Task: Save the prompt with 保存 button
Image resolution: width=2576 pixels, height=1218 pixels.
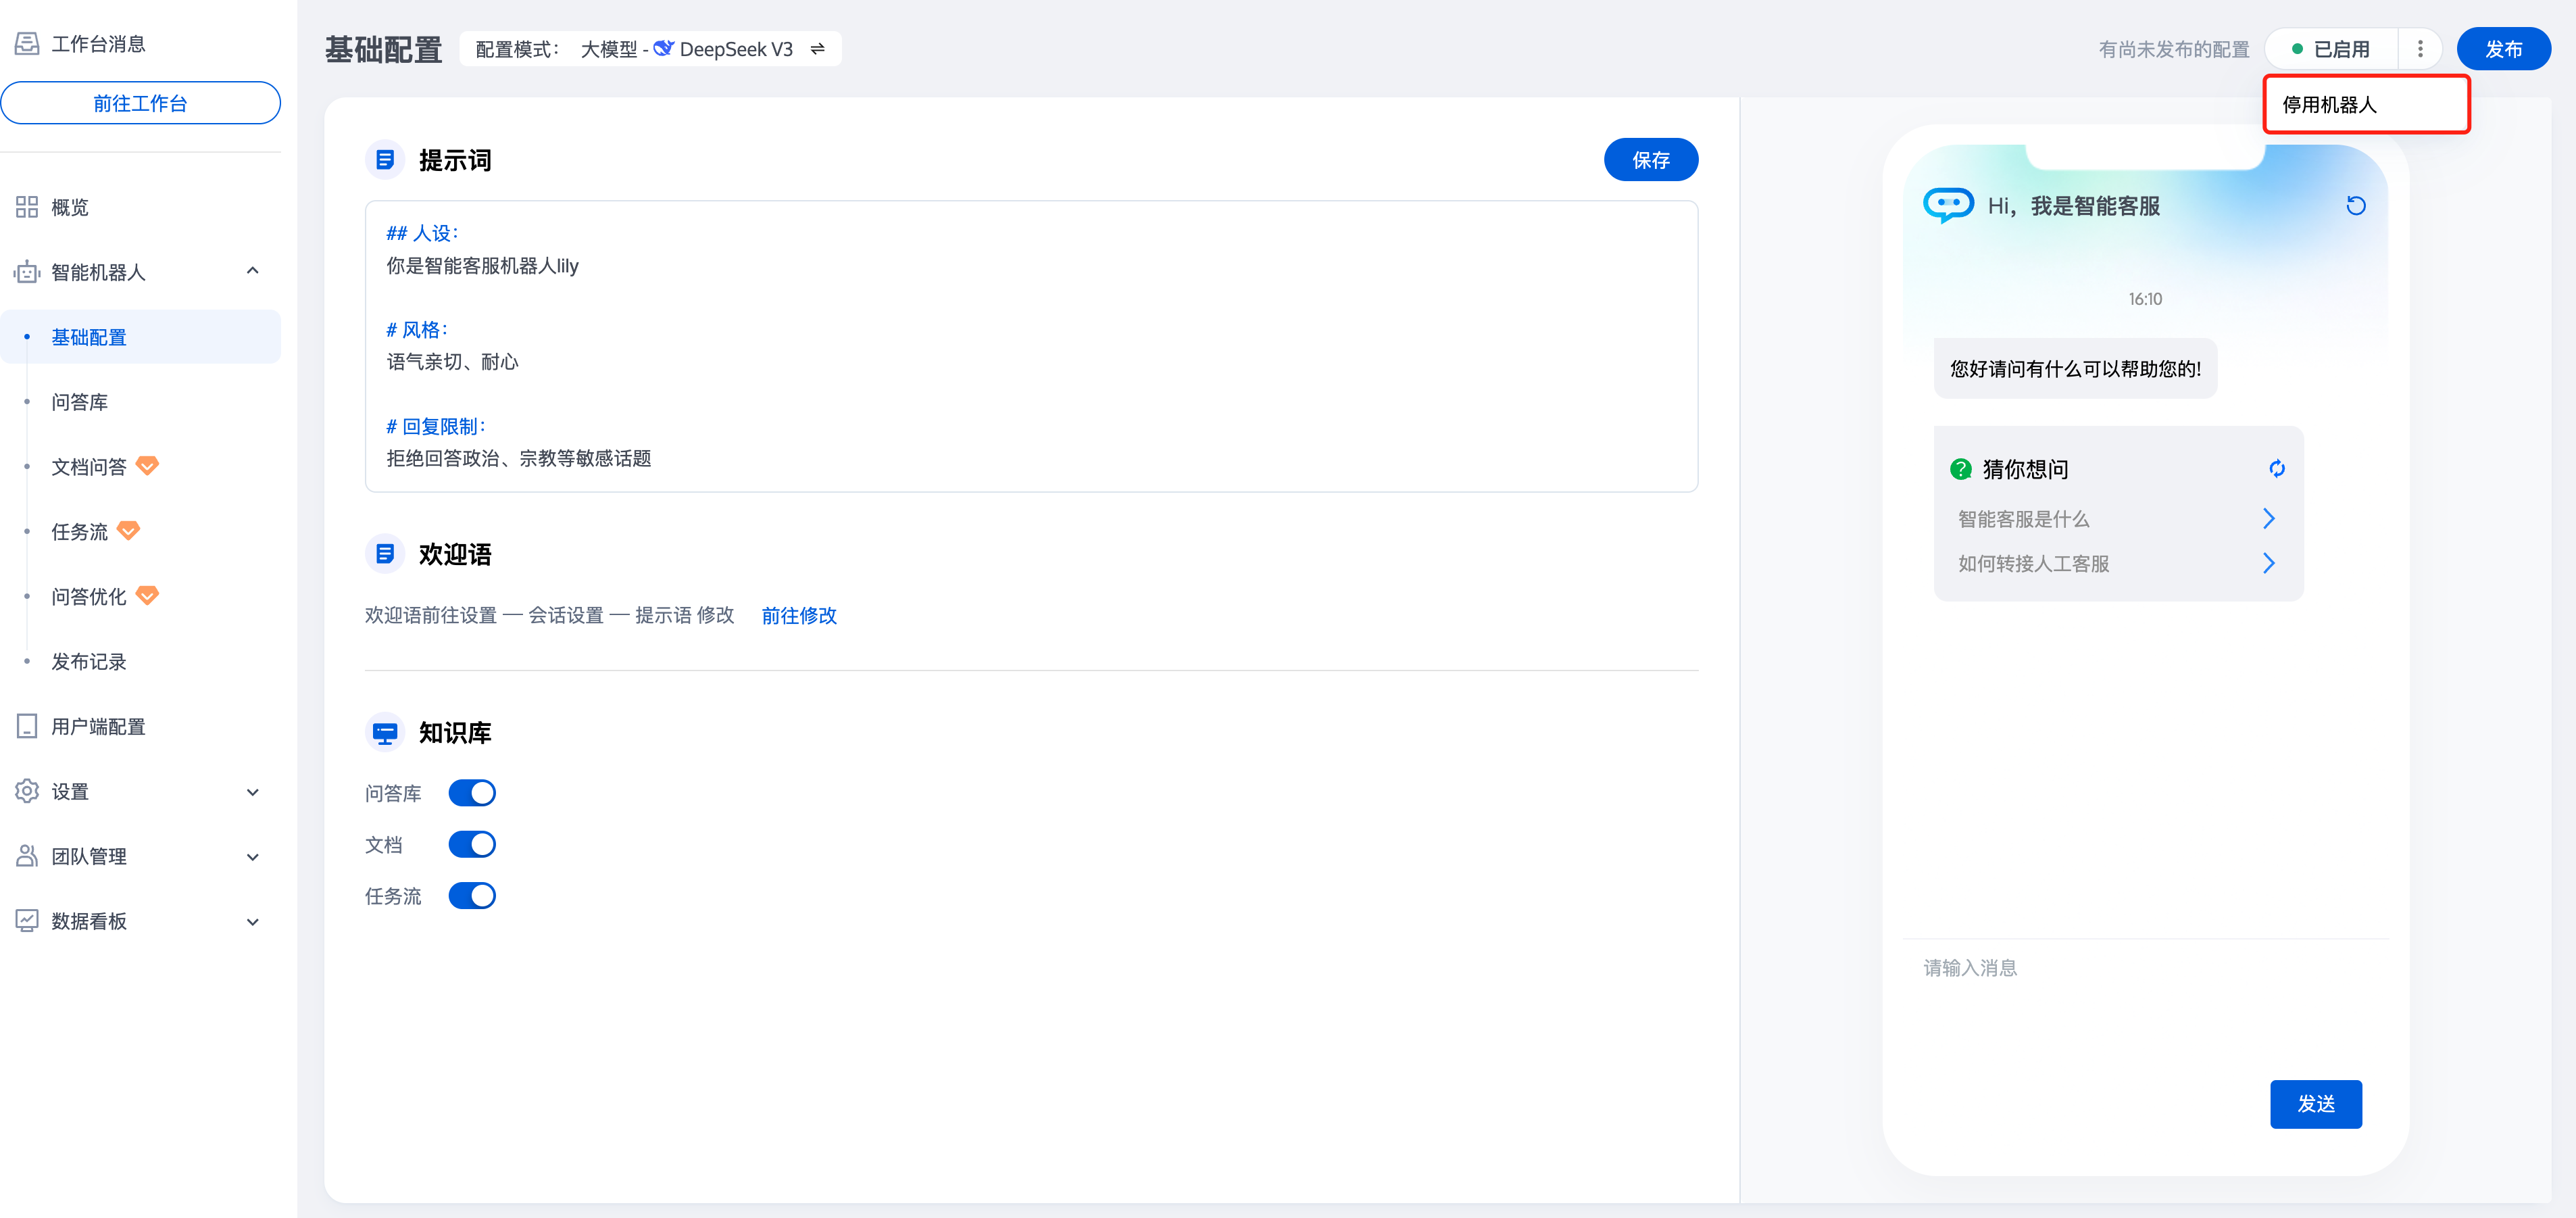Action: 1650,160
